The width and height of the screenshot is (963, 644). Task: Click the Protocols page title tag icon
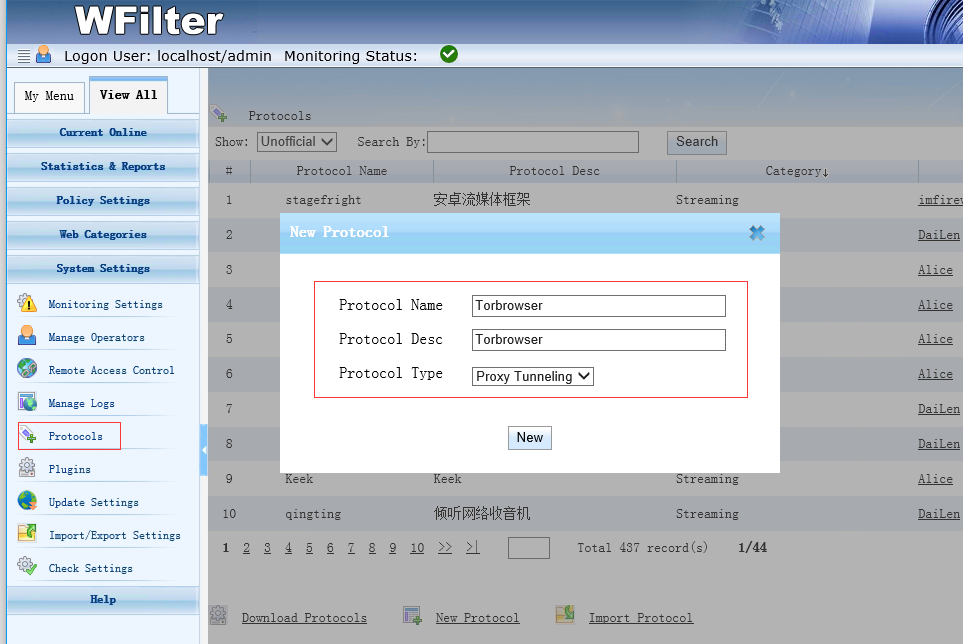point(219,114)
